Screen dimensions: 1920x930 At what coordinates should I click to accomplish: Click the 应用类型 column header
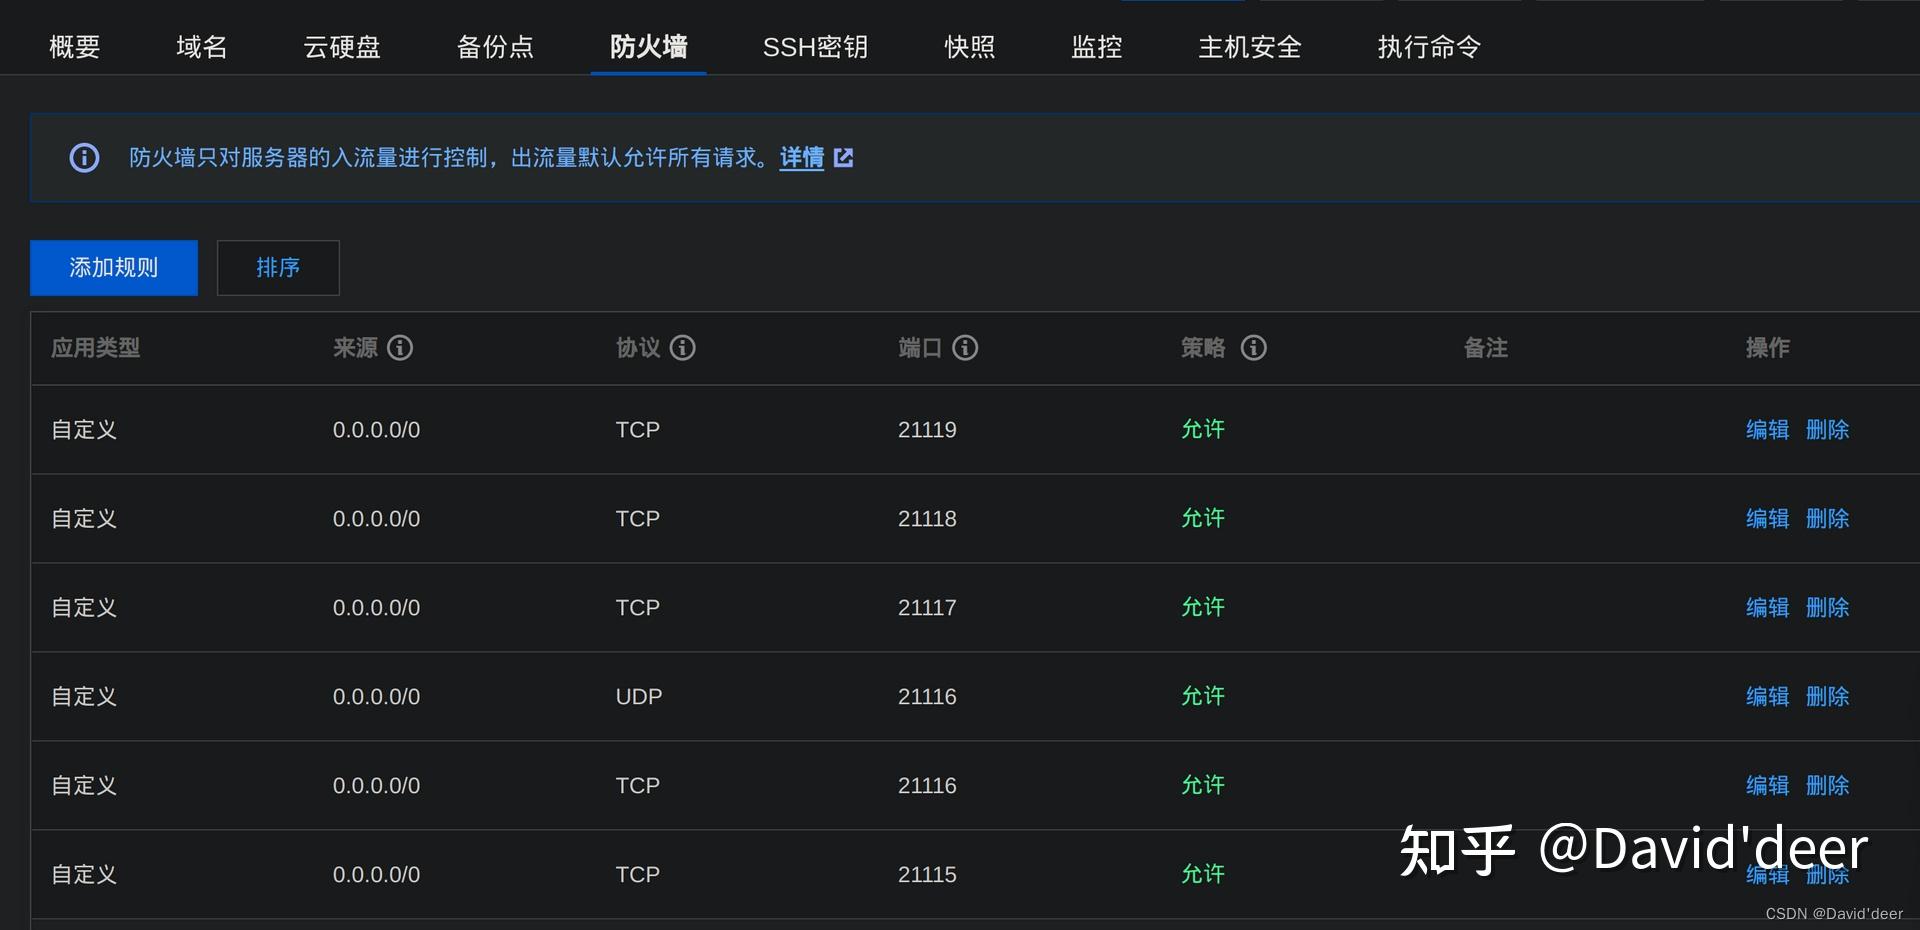click(x=95, y=348)
